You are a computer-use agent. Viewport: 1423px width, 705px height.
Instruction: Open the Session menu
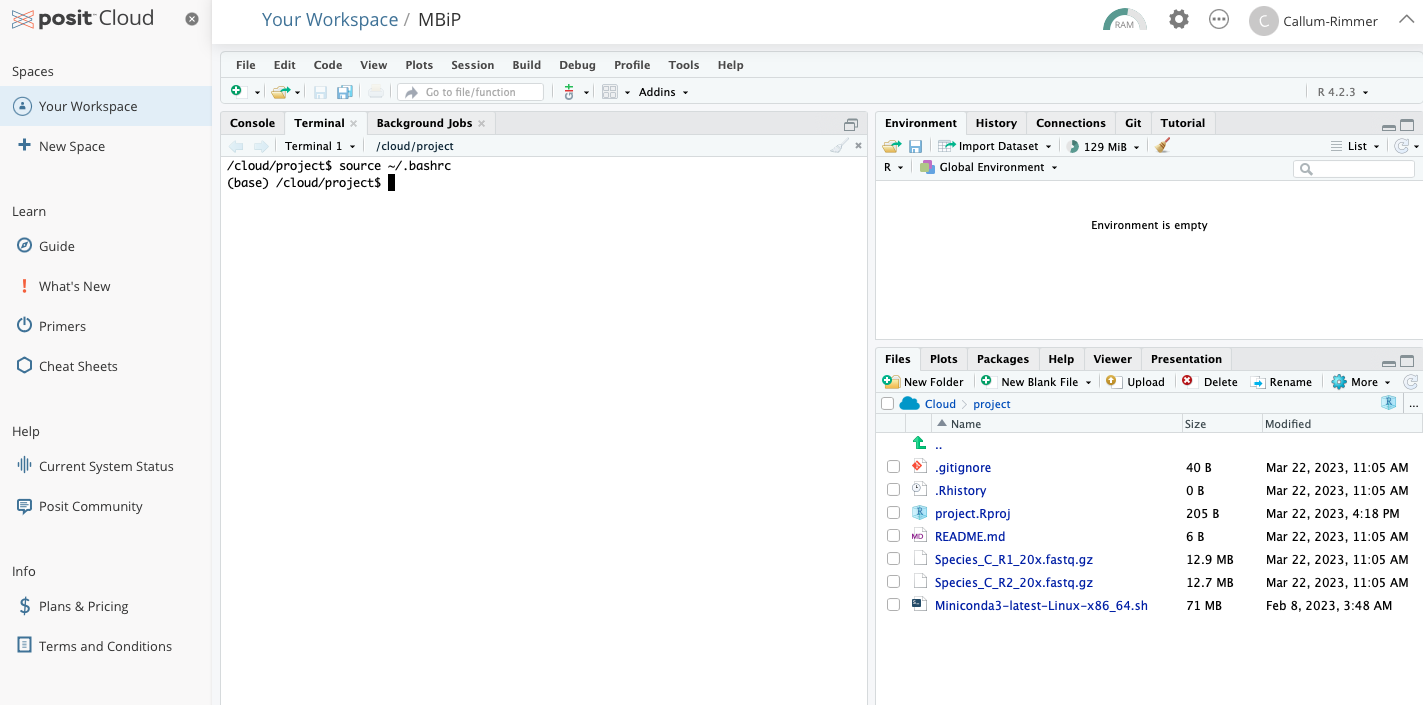coord(472,64)
